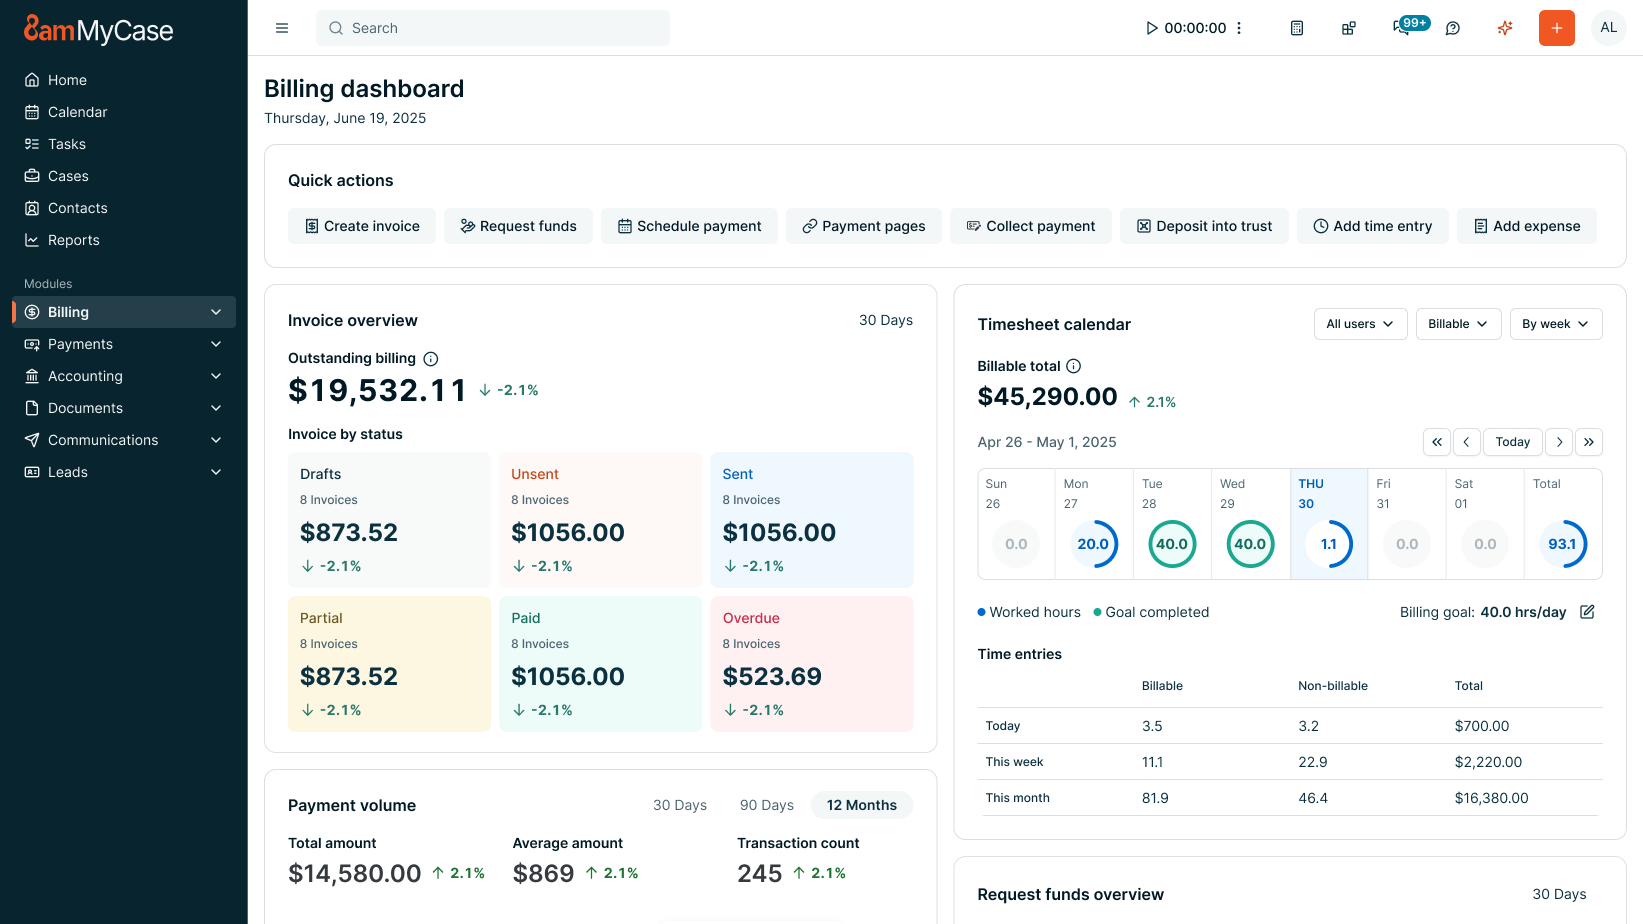Open the apps grid icon
Screen dimensions: 1643x924
(1348, 28)
